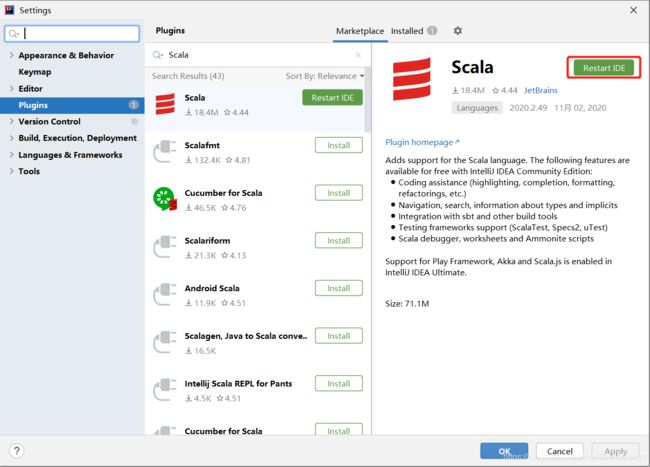Click the Scala 18.4M downloads count in list
650x467 pixels.
[x=201, y=112]
